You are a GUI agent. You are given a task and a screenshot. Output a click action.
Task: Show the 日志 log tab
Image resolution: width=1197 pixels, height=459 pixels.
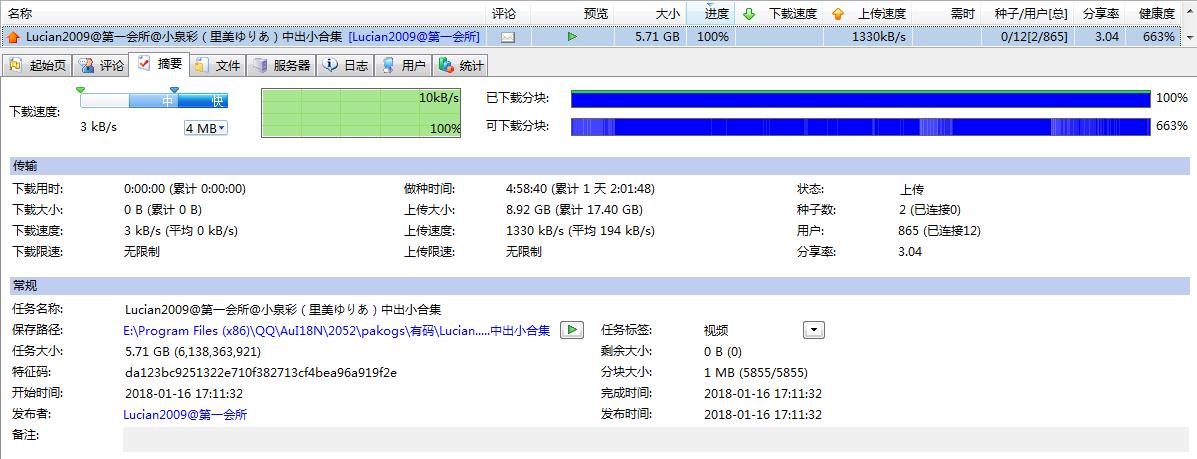[346, 66]
